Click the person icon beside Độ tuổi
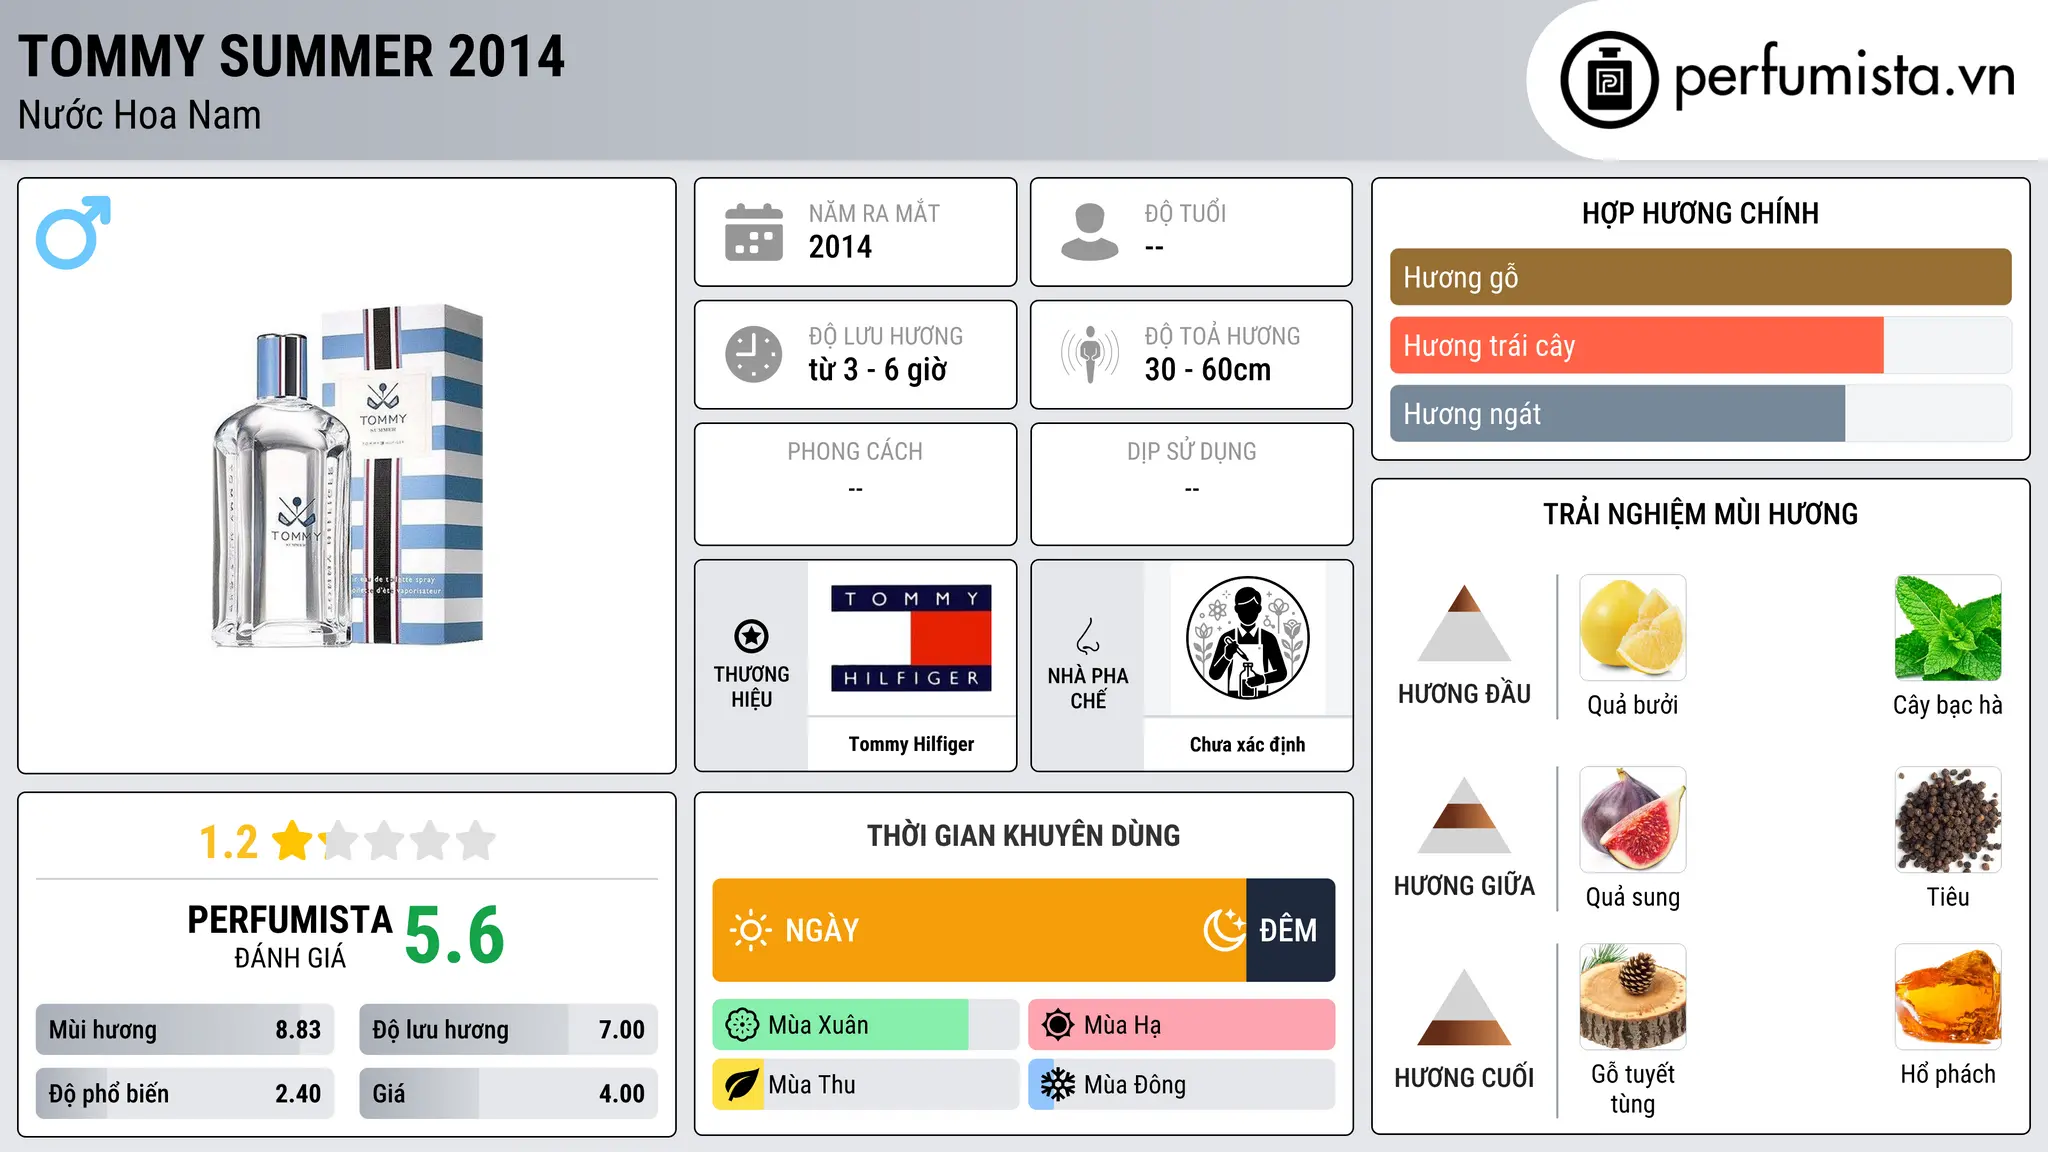 pyautogui.click(x=1090, y=232)
